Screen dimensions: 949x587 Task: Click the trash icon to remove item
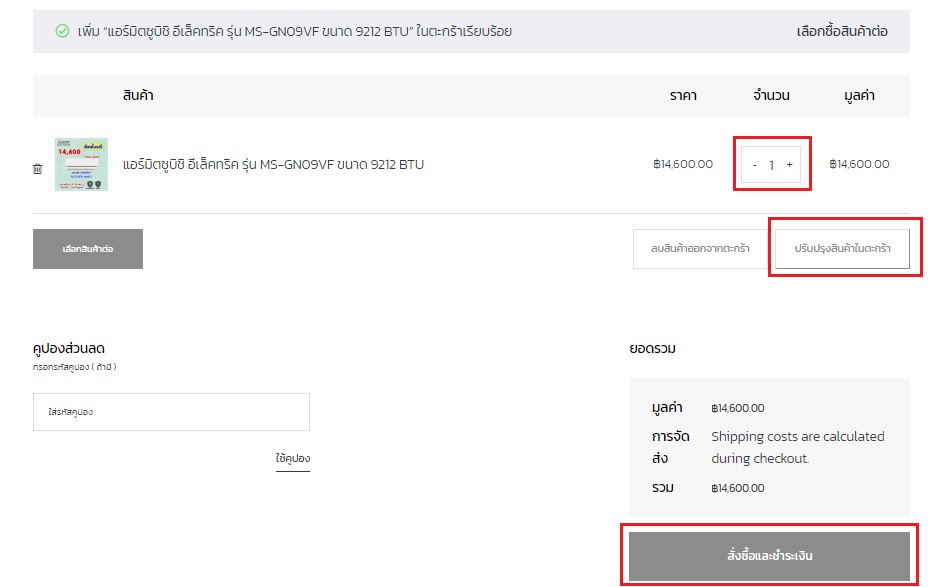38,169
